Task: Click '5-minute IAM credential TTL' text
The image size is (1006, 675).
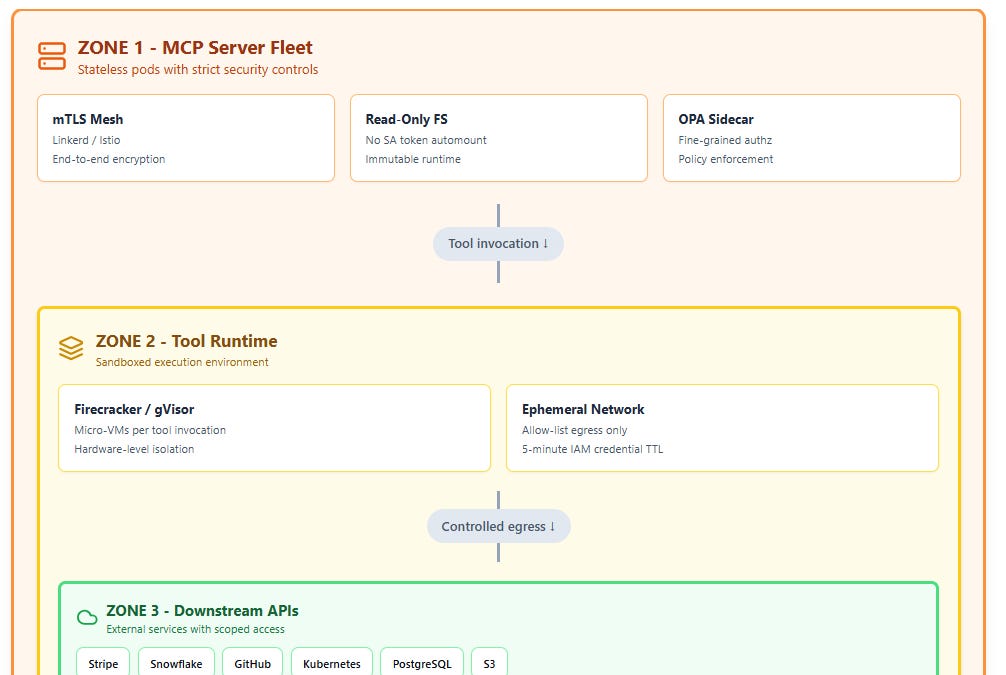Action: [x=592, y=449]
